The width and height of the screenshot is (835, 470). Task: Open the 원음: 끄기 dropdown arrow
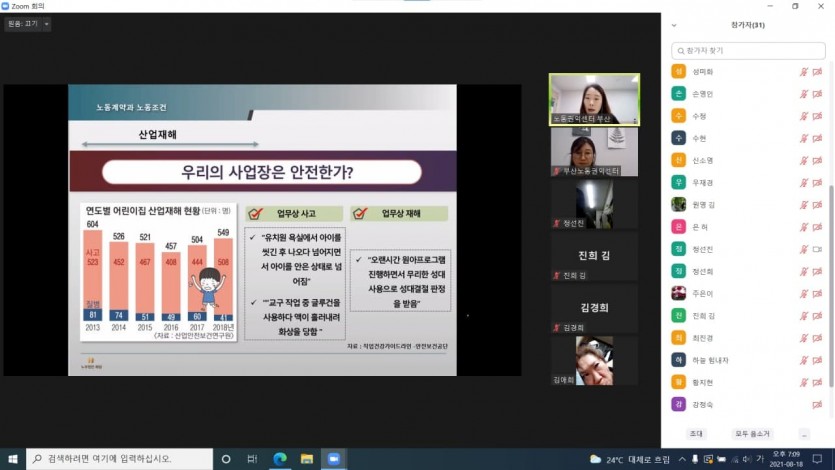[46, 24]
